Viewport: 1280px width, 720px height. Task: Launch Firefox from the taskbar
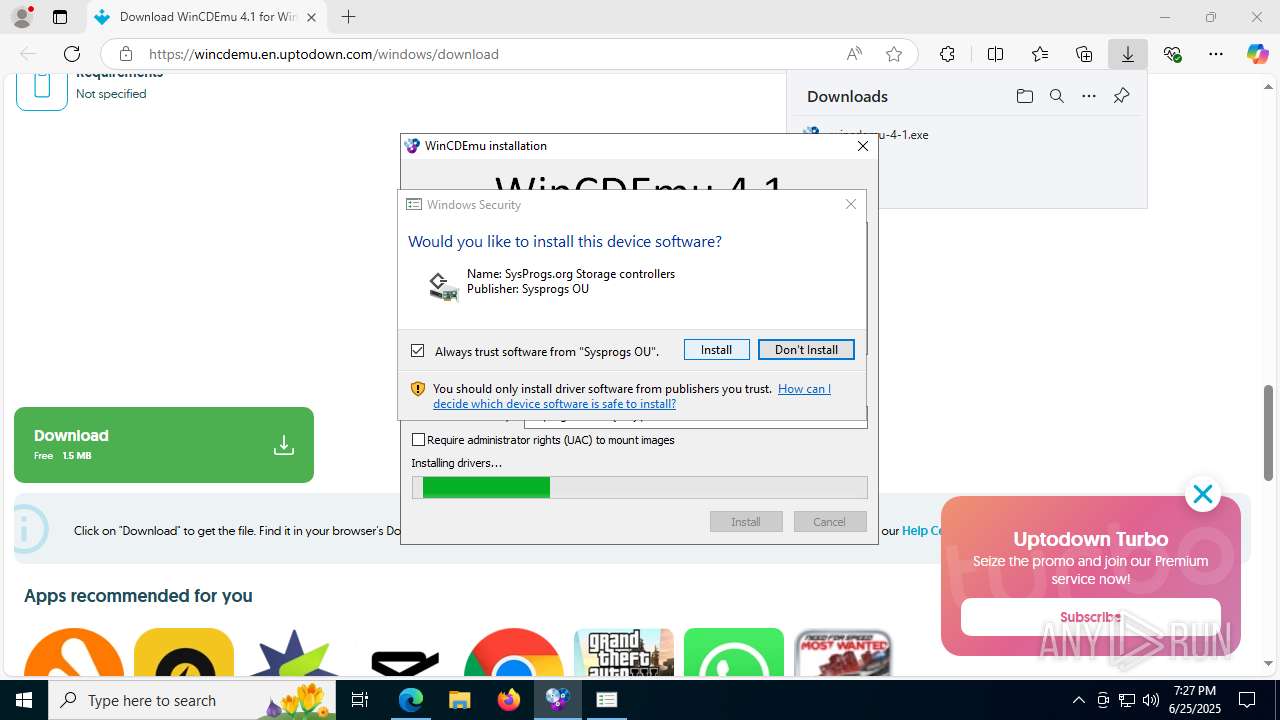click(509, 700)
